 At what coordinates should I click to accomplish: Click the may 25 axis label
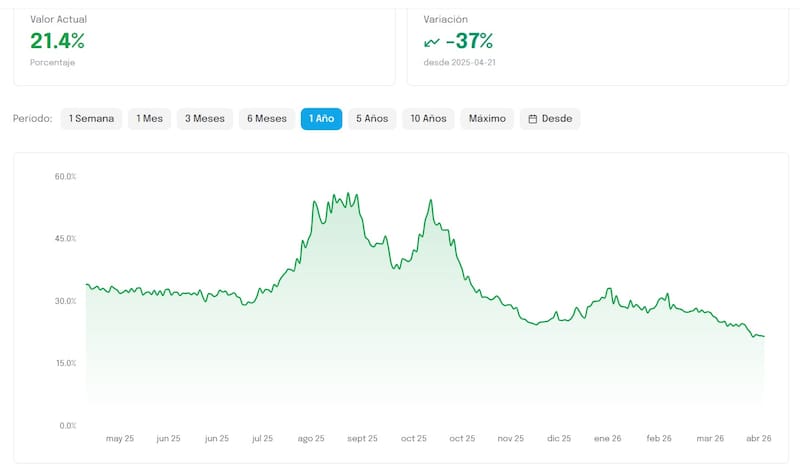[120, 438]
